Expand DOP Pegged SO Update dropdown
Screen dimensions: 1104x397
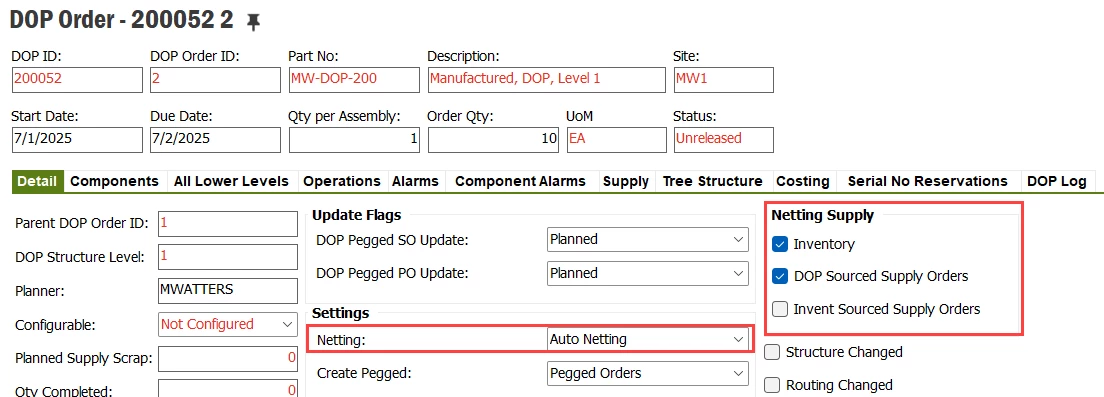[x=648, y=239]
